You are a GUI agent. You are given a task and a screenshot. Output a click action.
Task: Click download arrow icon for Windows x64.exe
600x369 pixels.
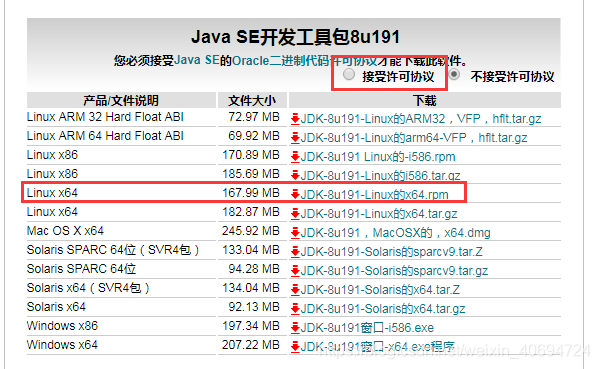click(295, 347)
